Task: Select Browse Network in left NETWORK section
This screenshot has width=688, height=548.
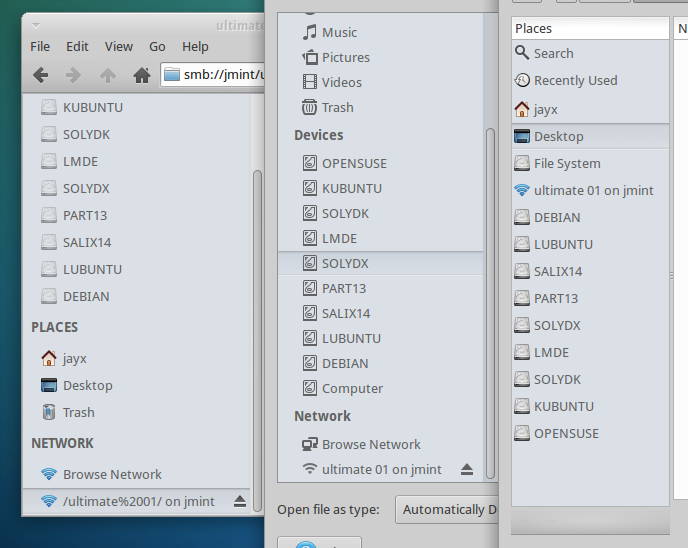Action: (111, 474)
